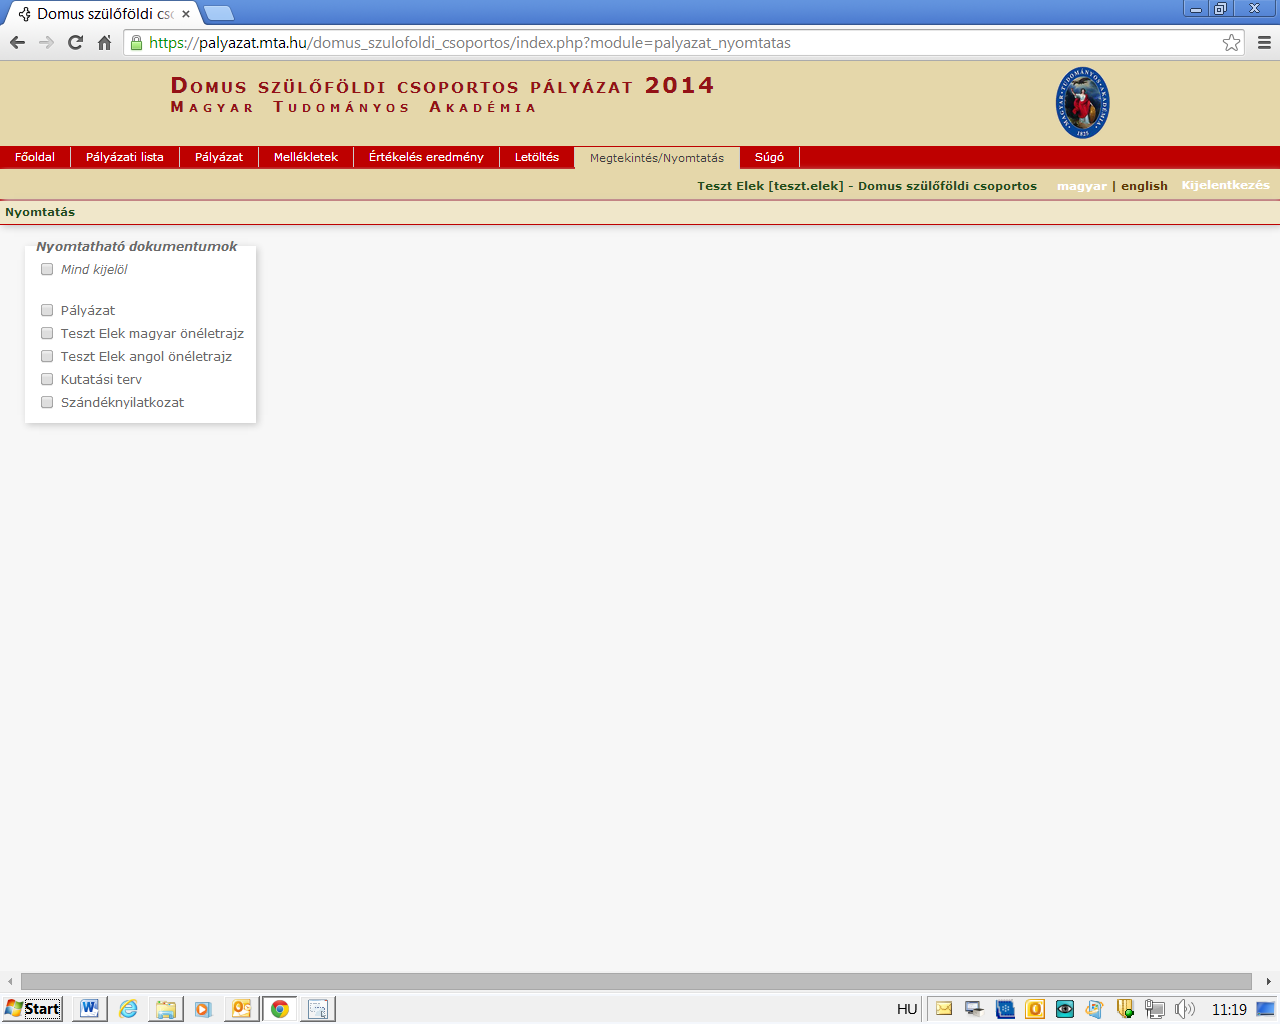Screen dimensions: 1280x1024
Task: Click the MTA academy round logo
Action: pyautogui.click(x=1082, y=103)
